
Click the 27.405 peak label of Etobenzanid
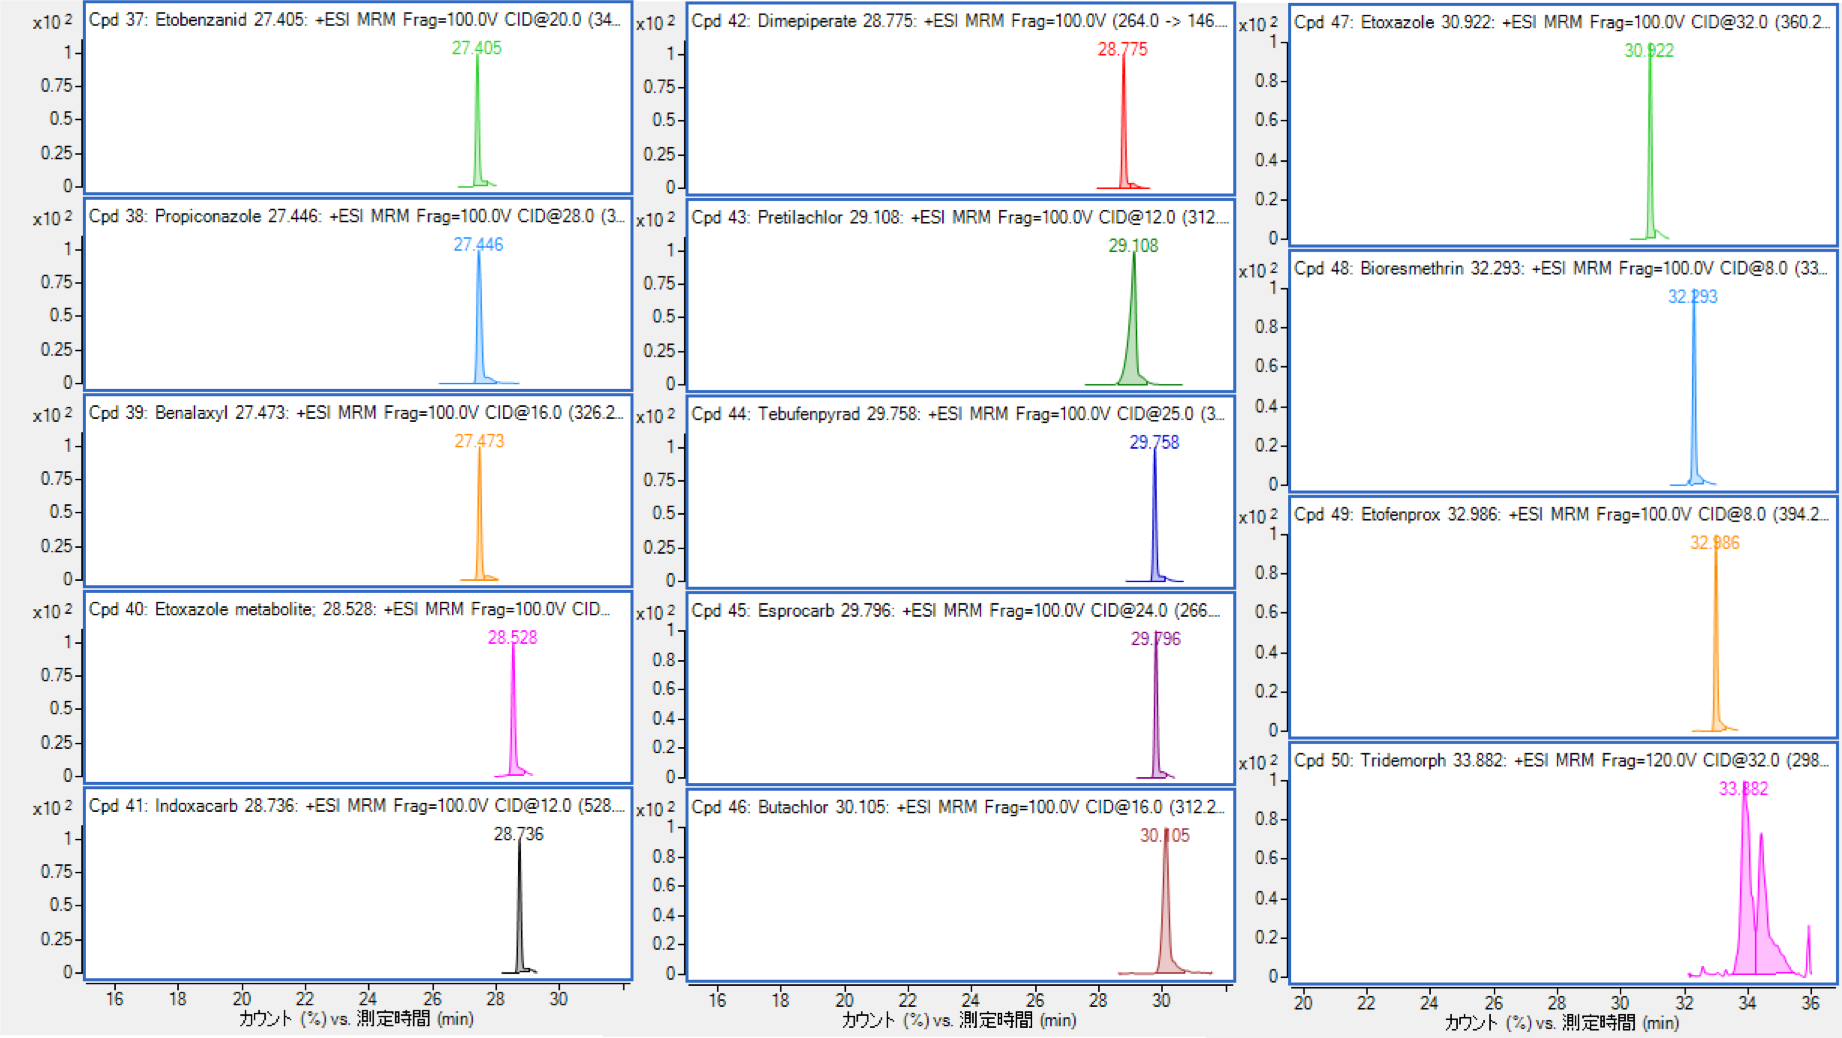point(477,48)
